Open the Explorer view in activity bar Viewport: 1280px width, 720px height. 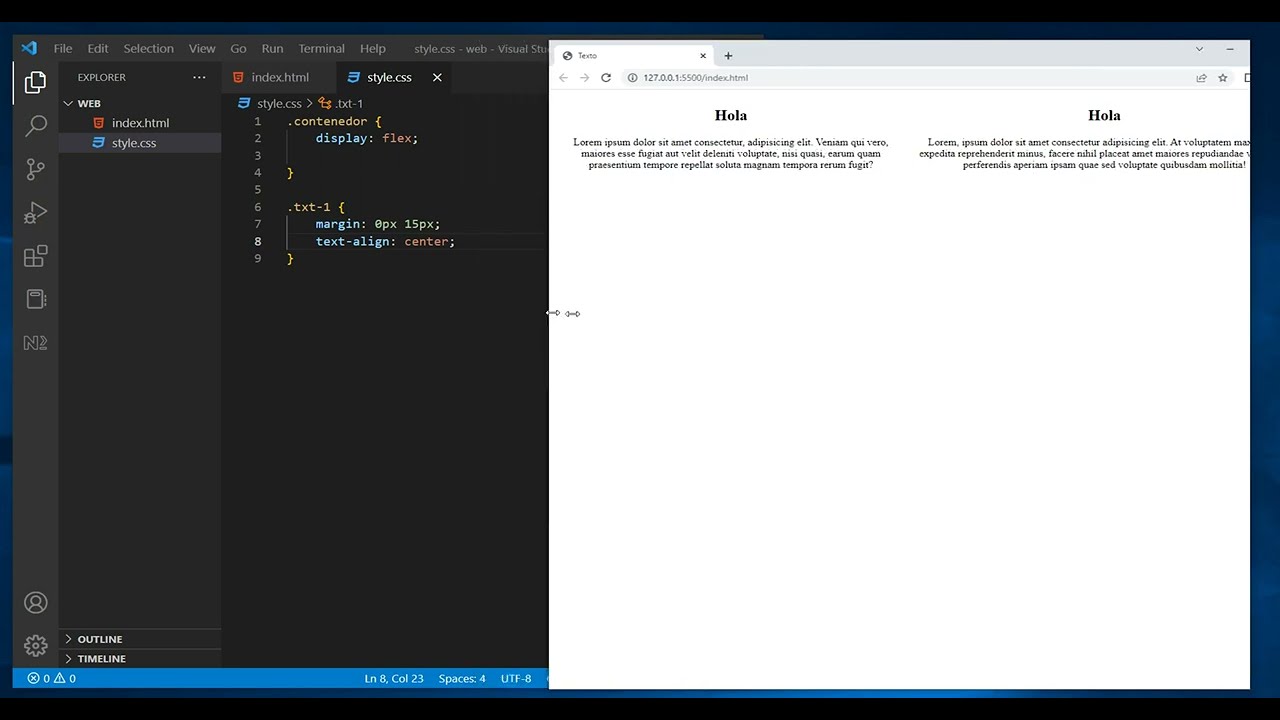click(35, 82)
